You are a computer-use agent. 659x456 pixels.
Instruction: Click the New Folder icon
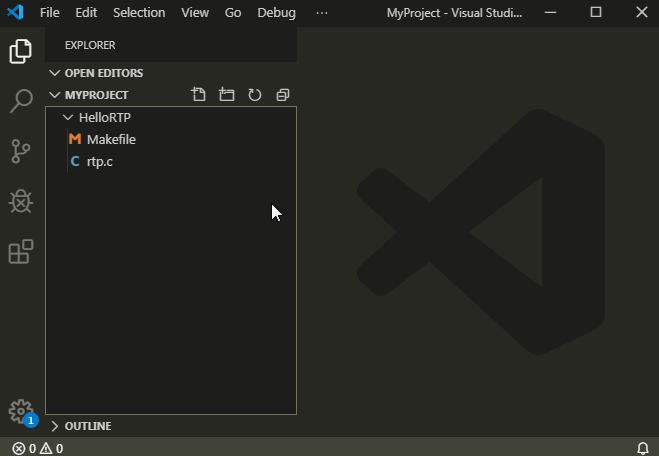tap(227, 95)
